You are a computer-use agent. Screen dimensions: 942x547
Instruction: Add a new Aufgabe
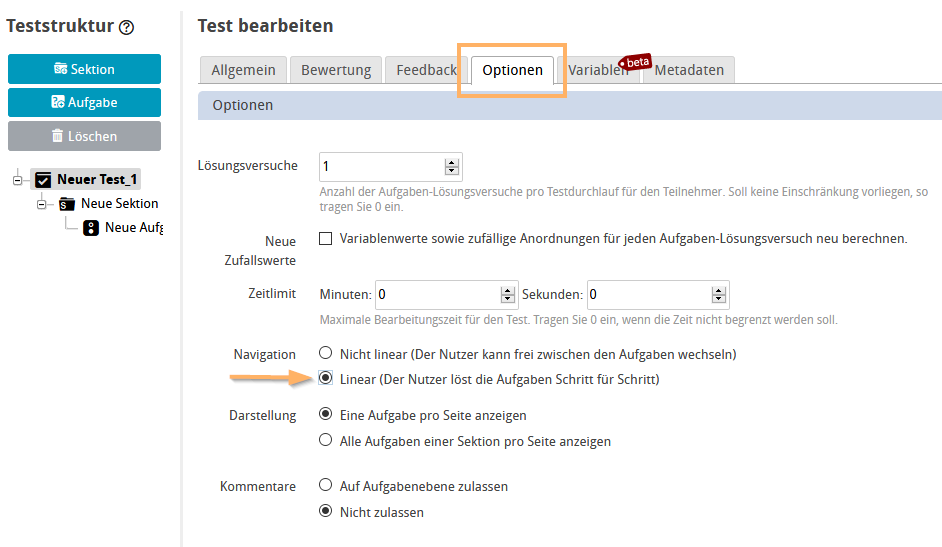84,102
